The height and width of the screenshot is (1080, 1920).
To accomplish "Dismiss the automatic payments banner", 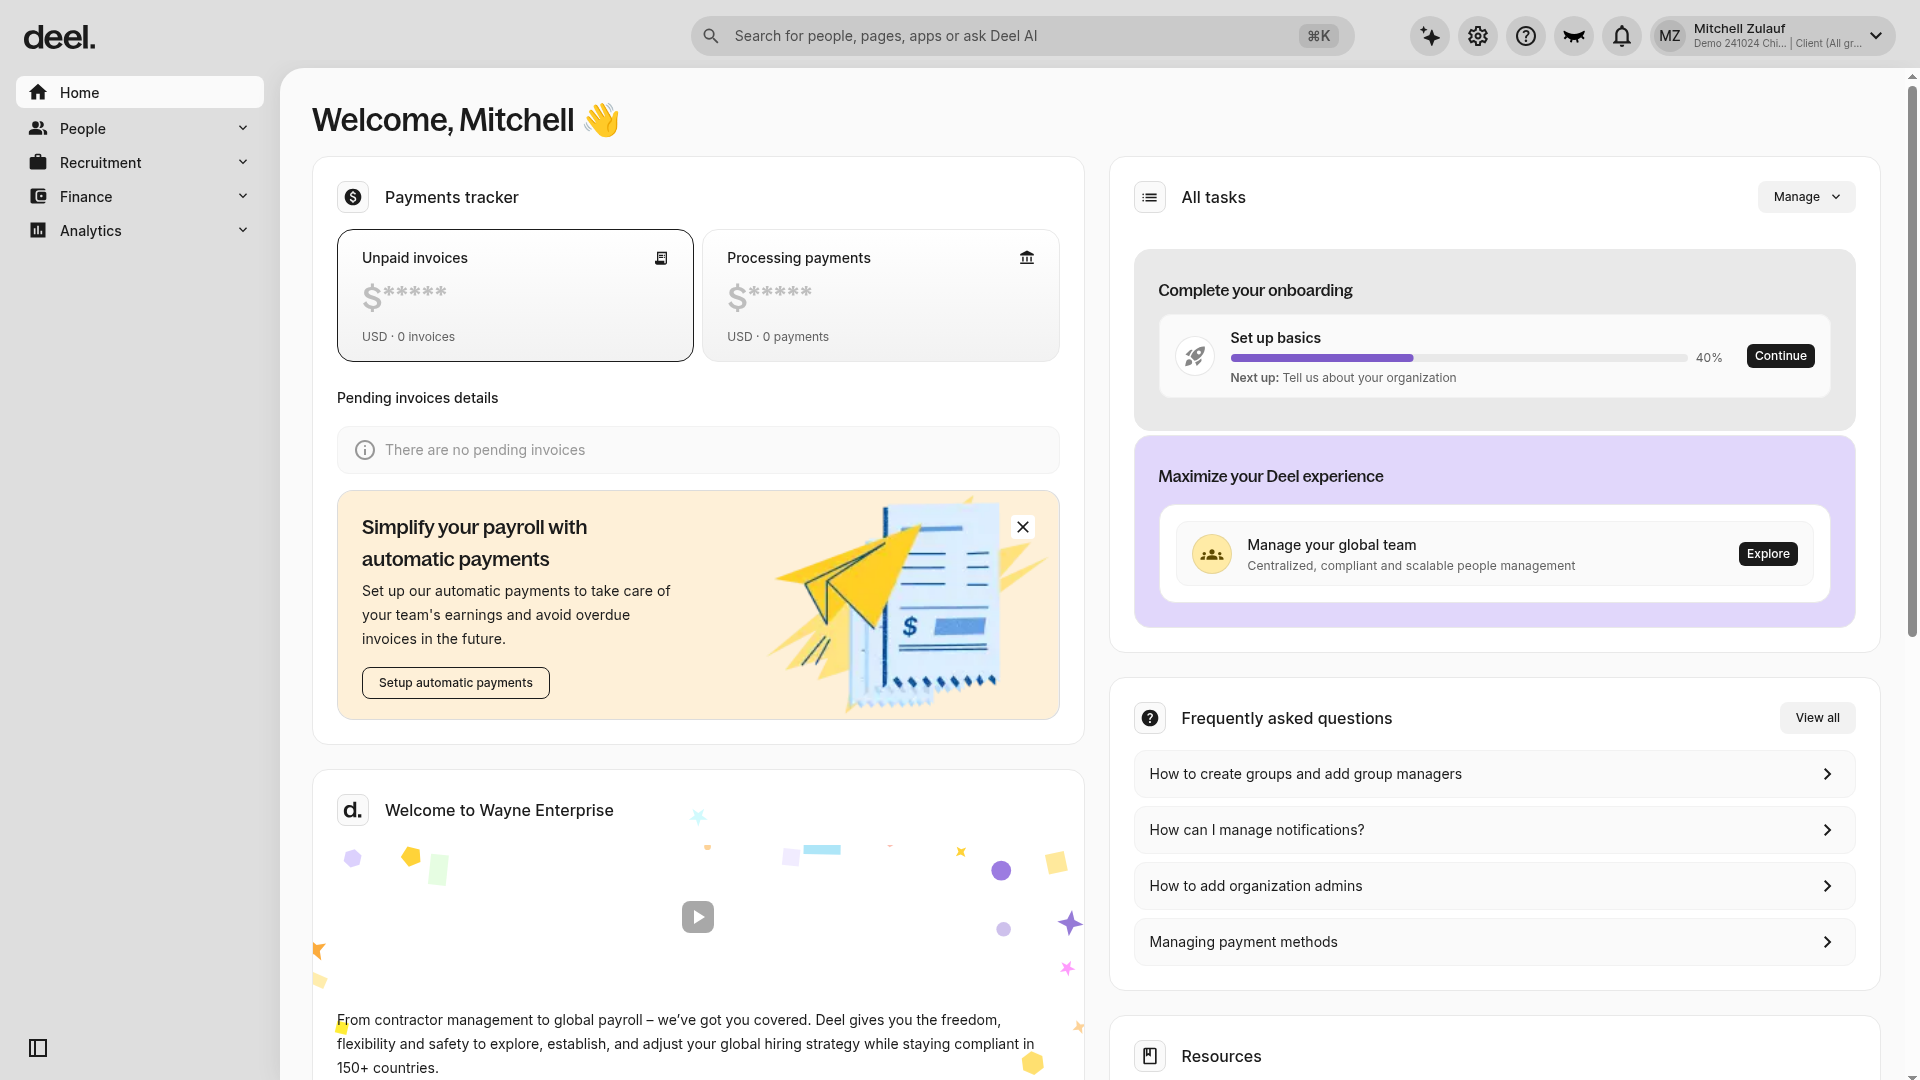I will [1023, 527].
